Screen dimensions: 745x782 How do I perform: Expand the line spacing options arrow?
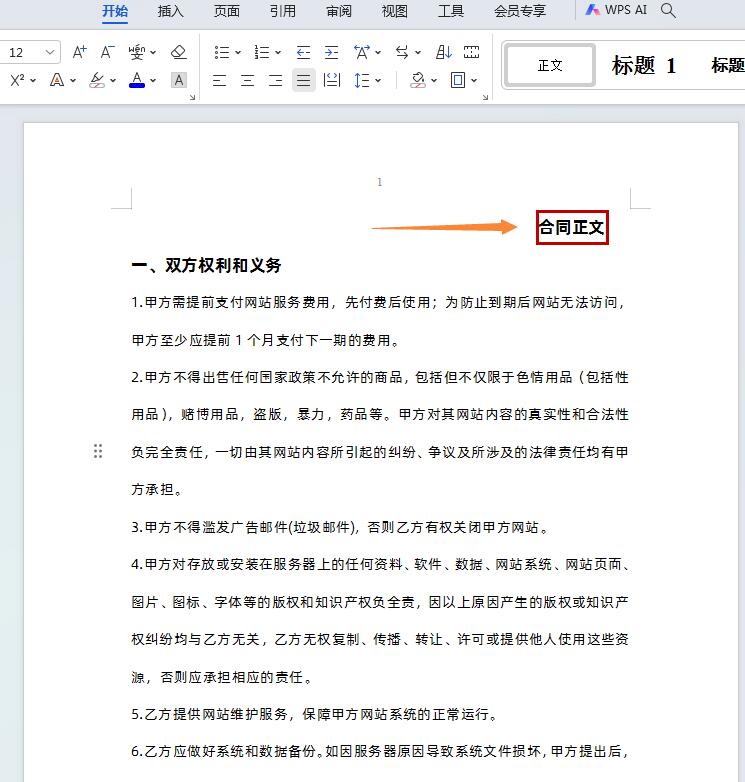(378, 80)
